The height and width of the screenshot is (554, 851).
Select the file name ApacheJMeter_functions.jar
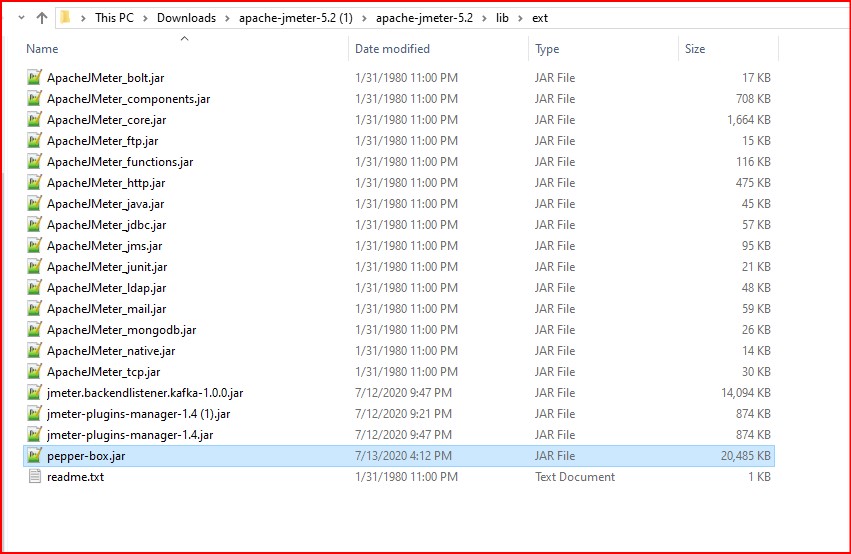tap(120, 162)
